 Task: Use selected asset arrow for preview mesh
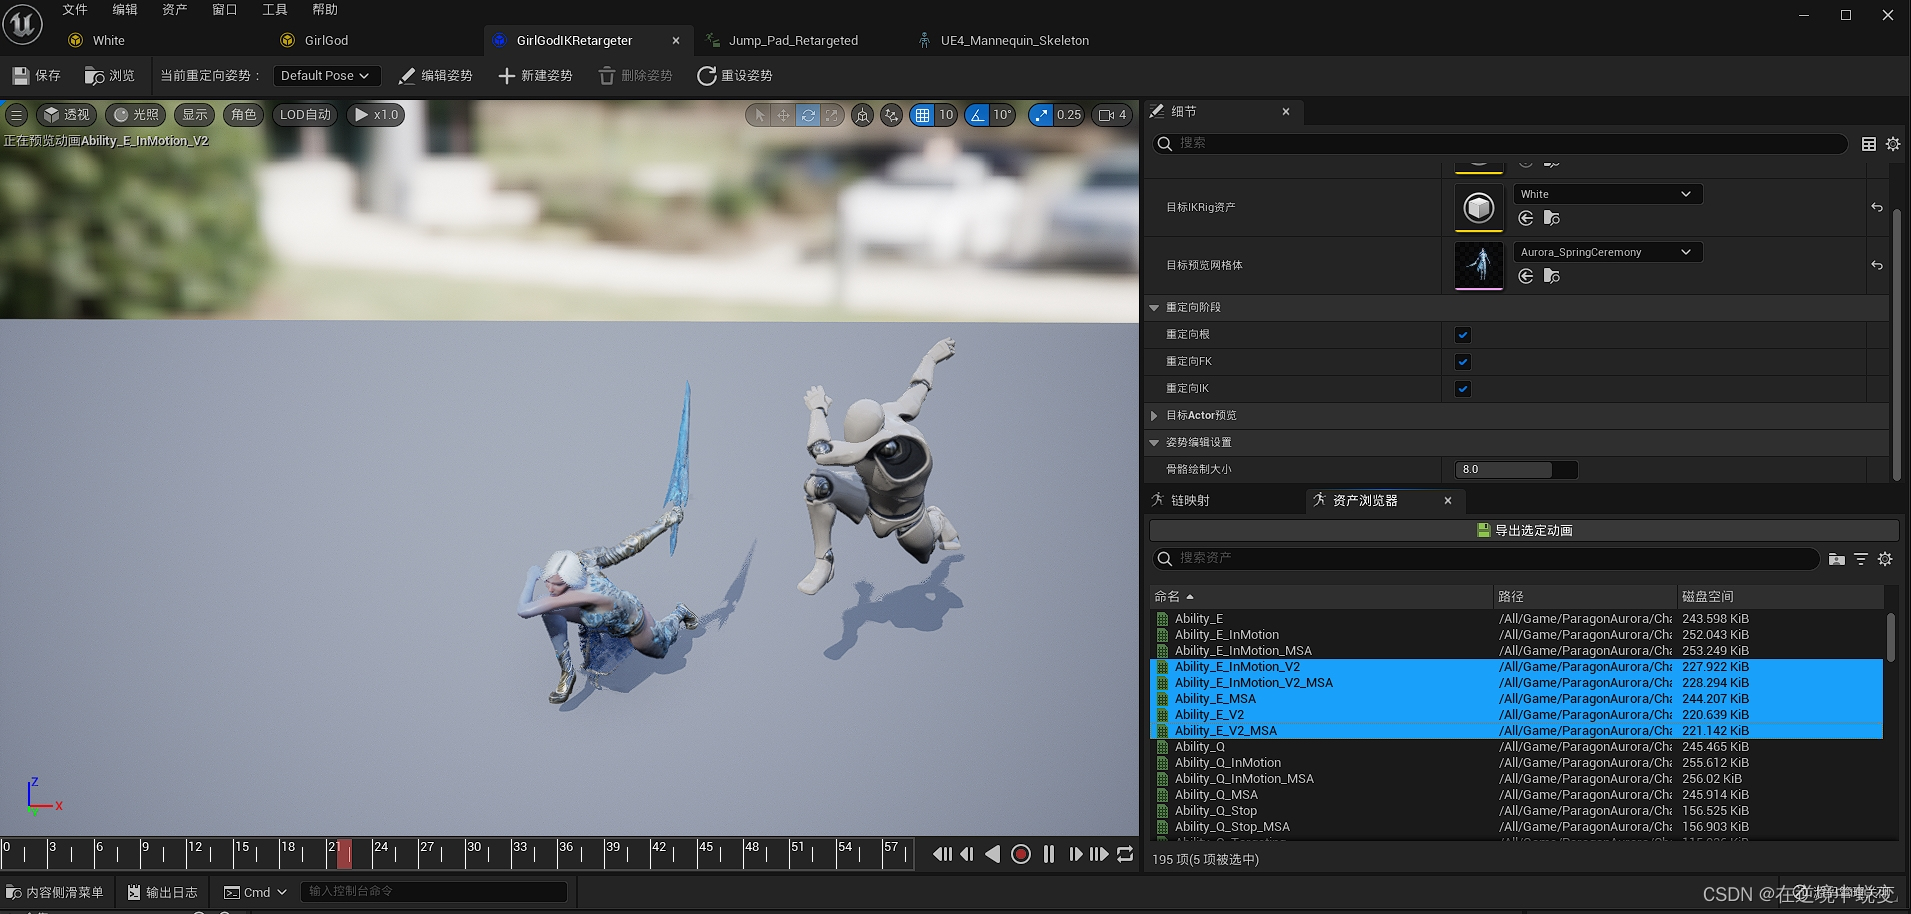(x=1526, y=277)
